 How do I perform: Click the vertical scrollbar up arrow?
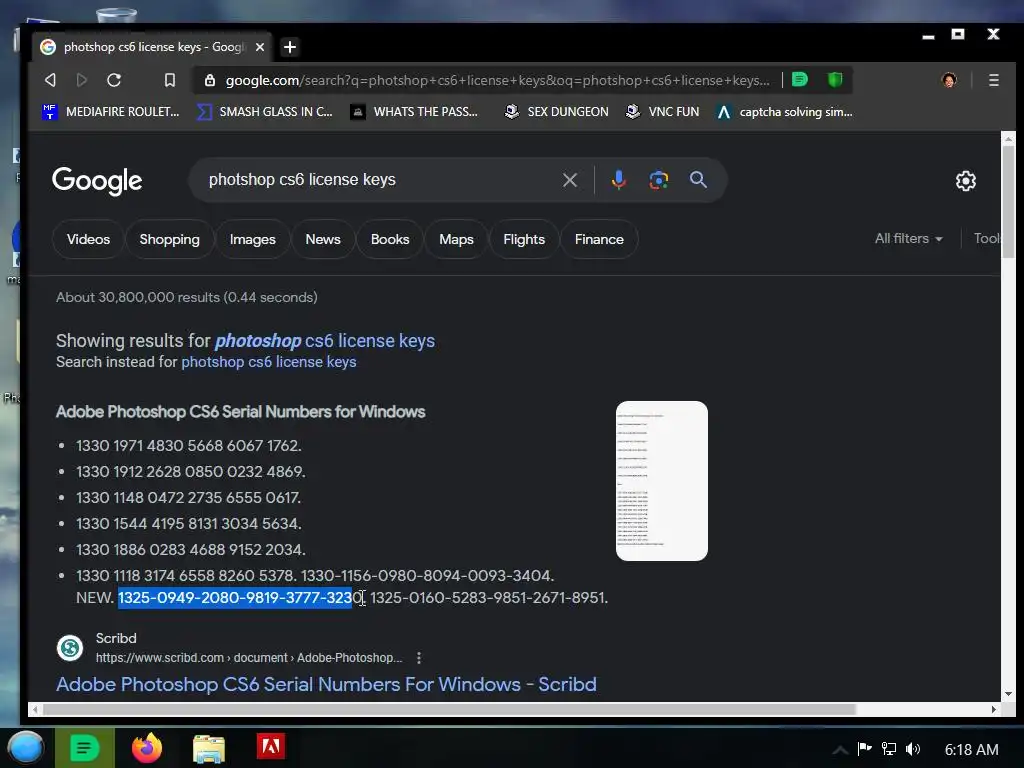point(1008,138)
